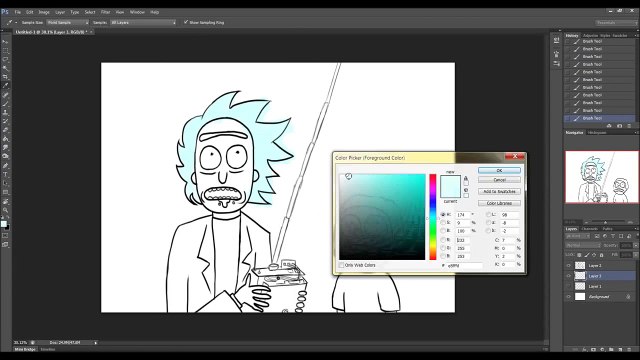Click OK in the Color Picker
Image resolution: width=640 pixels, height=360 pixels.
click(499, 170)
